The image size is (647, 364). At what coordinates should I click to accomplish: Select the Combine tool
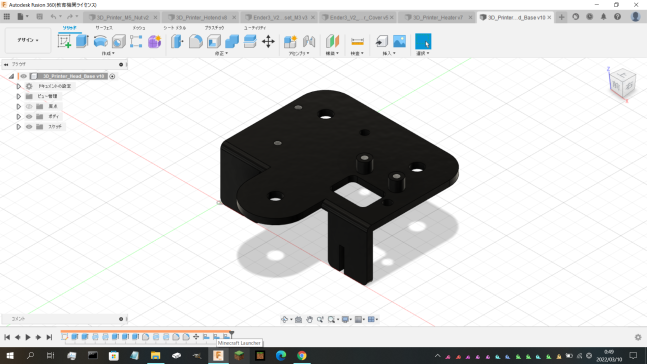tap(232, 41)
